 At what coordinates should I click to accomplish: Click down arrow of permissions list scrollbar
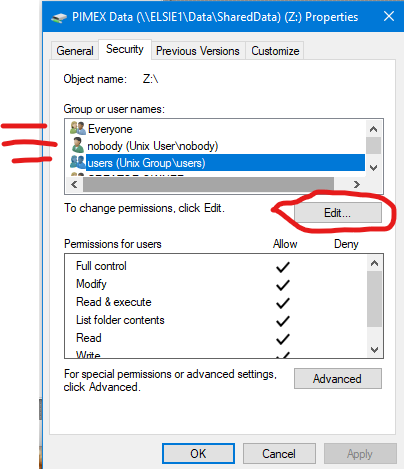coord(375,350)
